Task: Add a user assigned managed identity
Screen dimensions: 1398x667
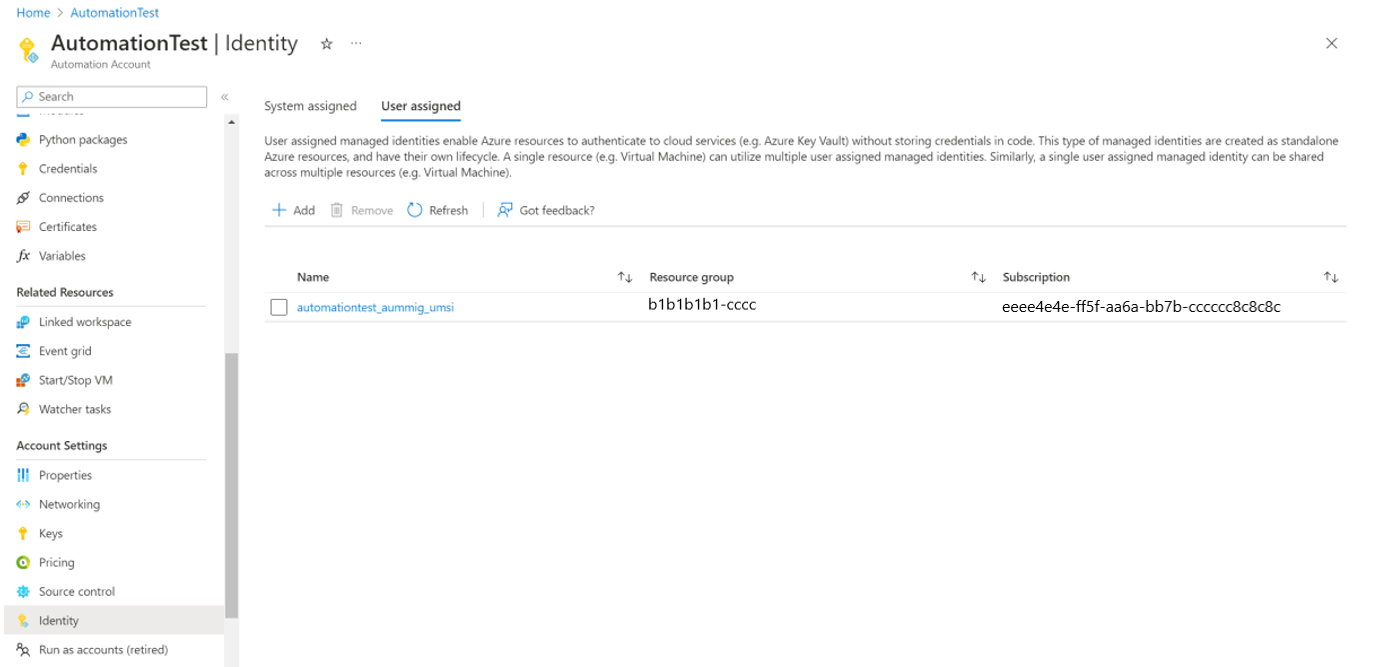Action: point(292,210)
